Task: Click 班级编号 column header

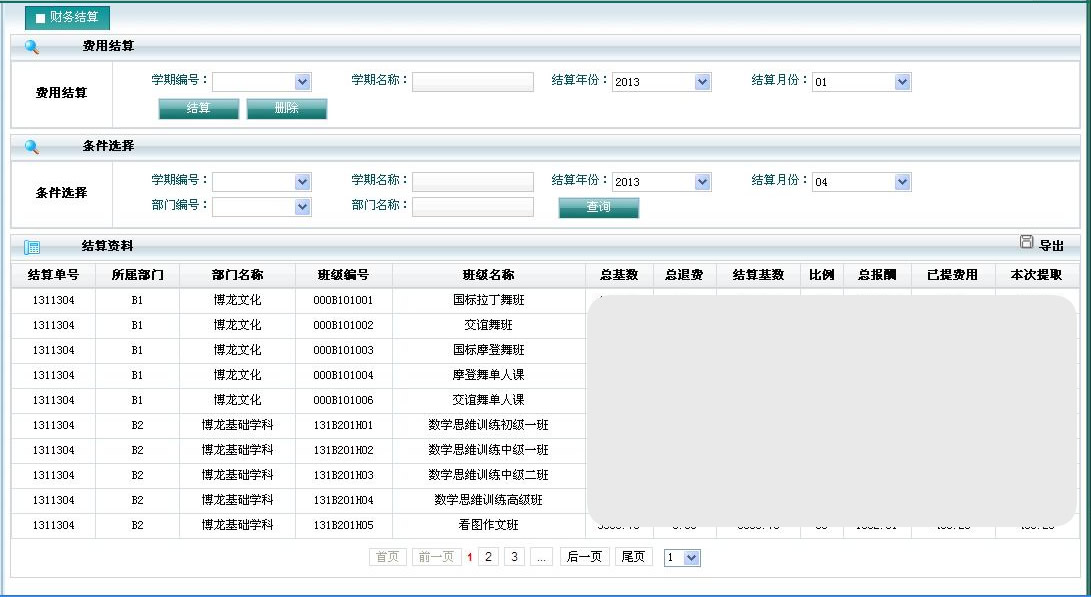Action: click(344, 275)
